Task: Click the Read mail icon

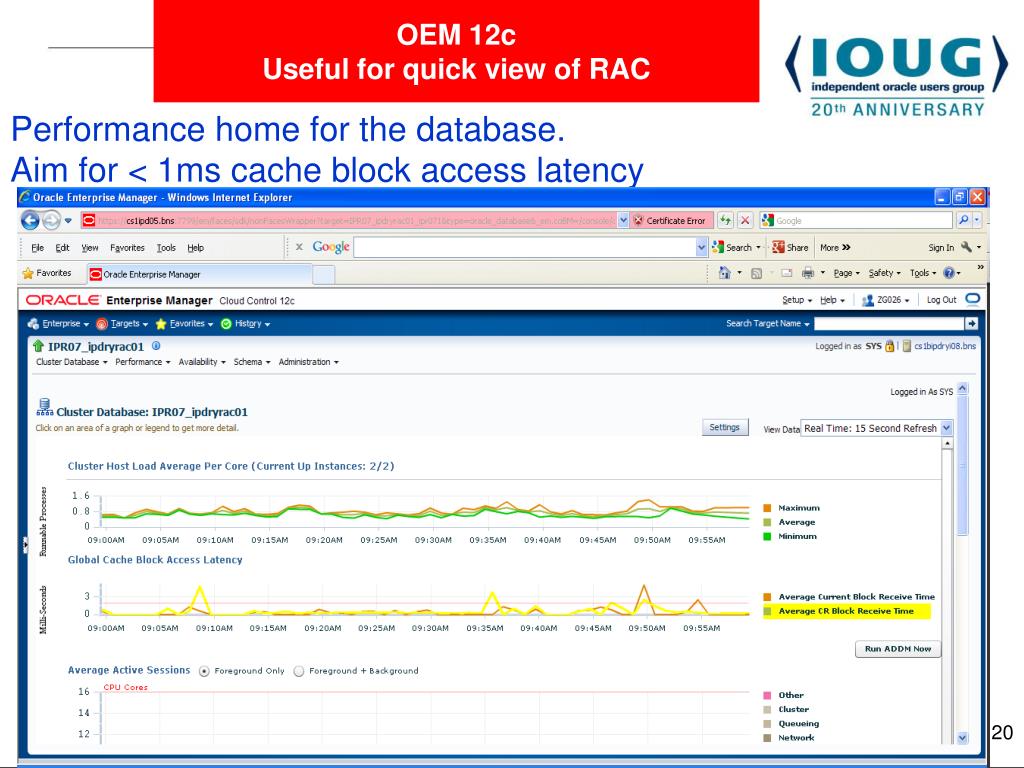Action: (786, 273)
